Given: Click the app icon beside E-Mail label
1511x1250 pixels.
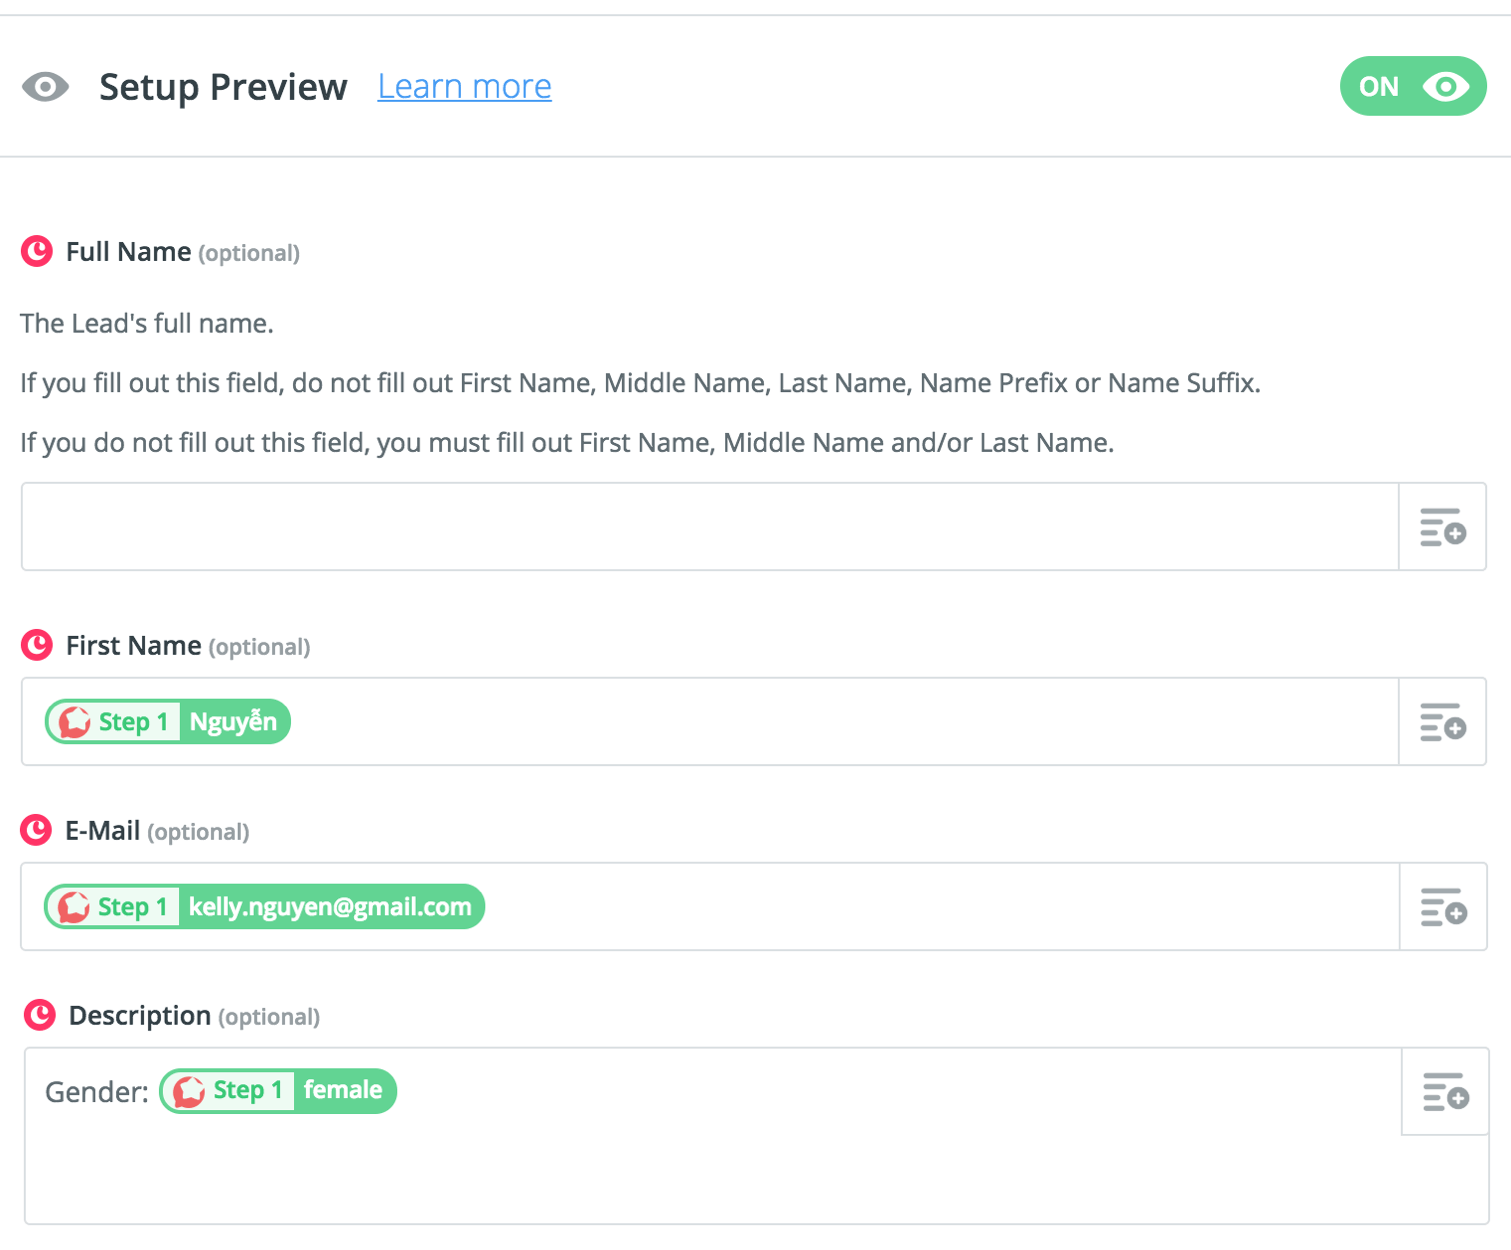Looking at the screenshot, I should click(x=37, y=830).
